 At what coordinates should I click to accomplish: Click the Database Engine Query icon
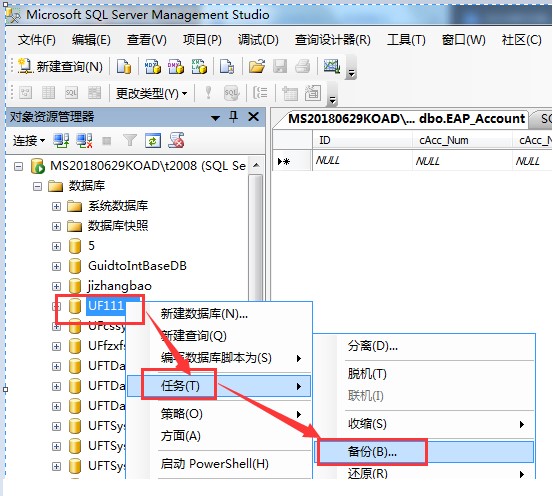pos(124,66)
